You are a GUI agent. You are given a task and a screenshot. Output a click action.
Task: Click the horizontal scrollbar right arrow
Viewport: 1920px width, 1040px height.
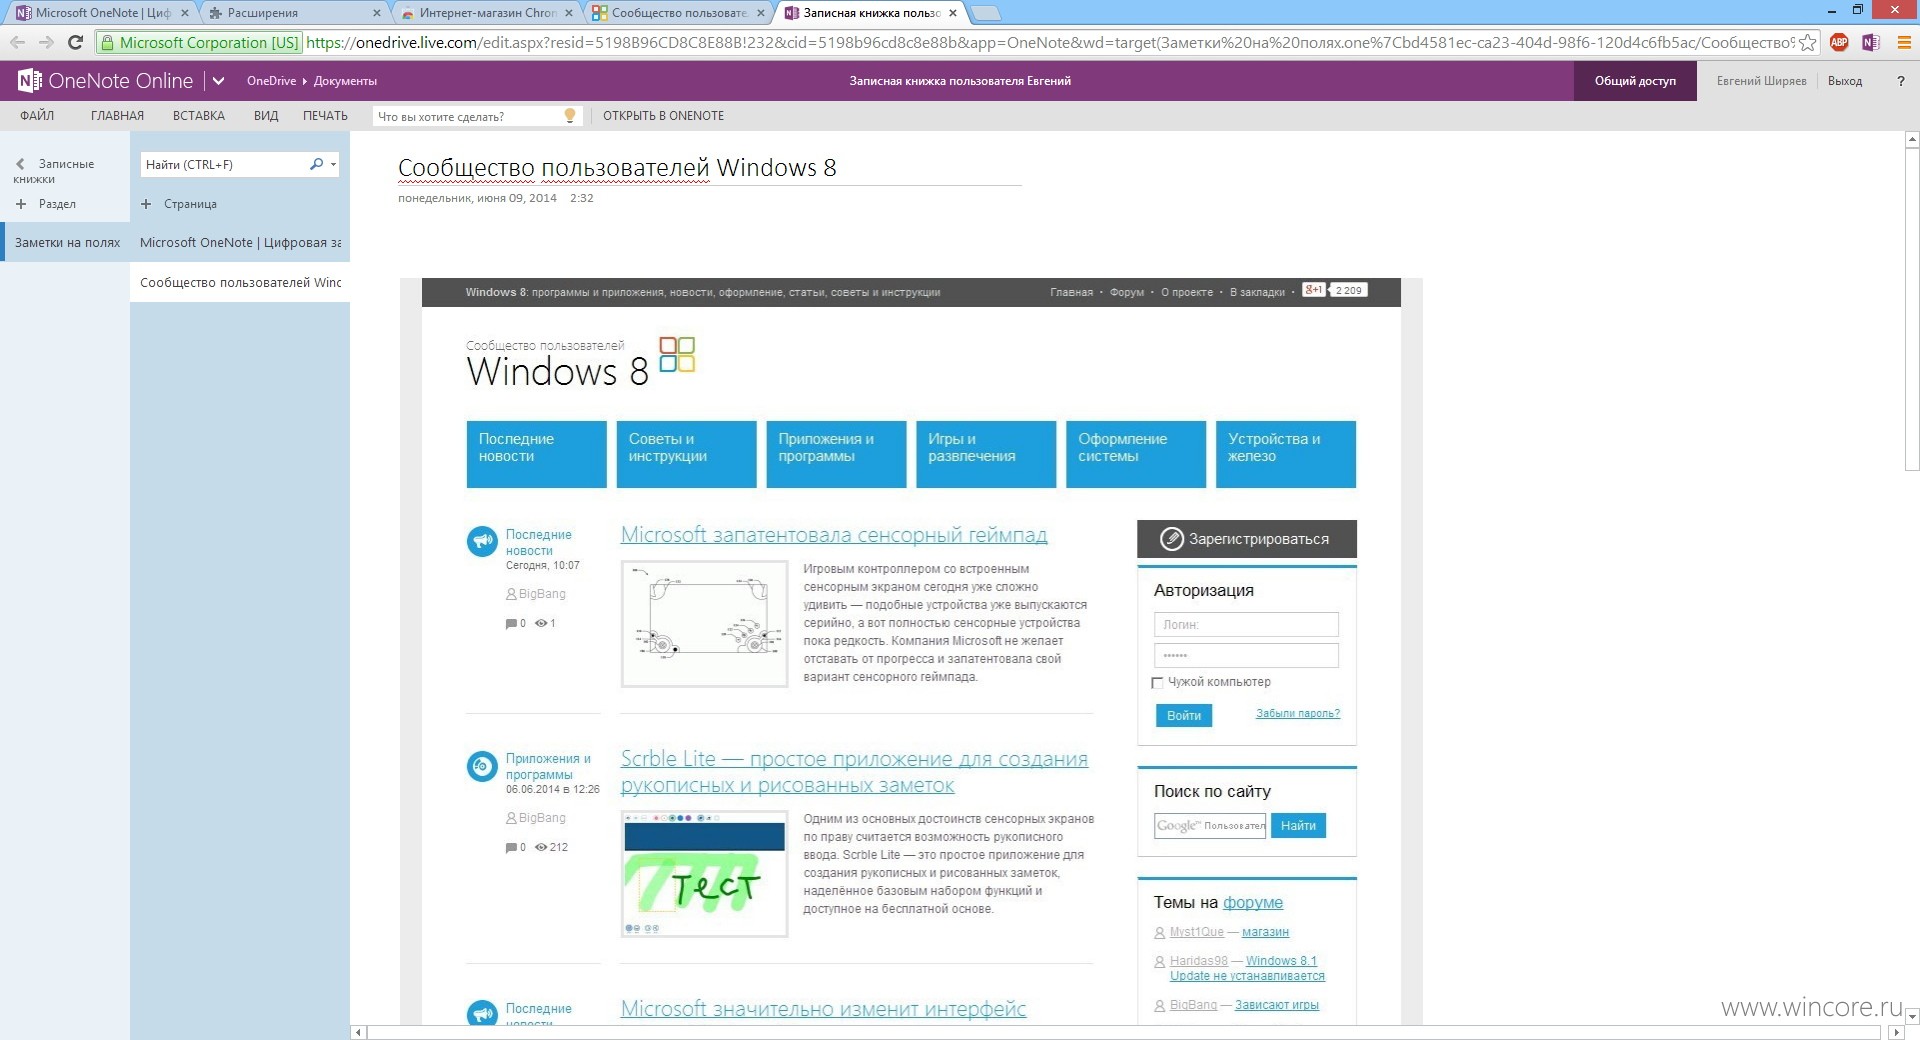point(1895,1032)
